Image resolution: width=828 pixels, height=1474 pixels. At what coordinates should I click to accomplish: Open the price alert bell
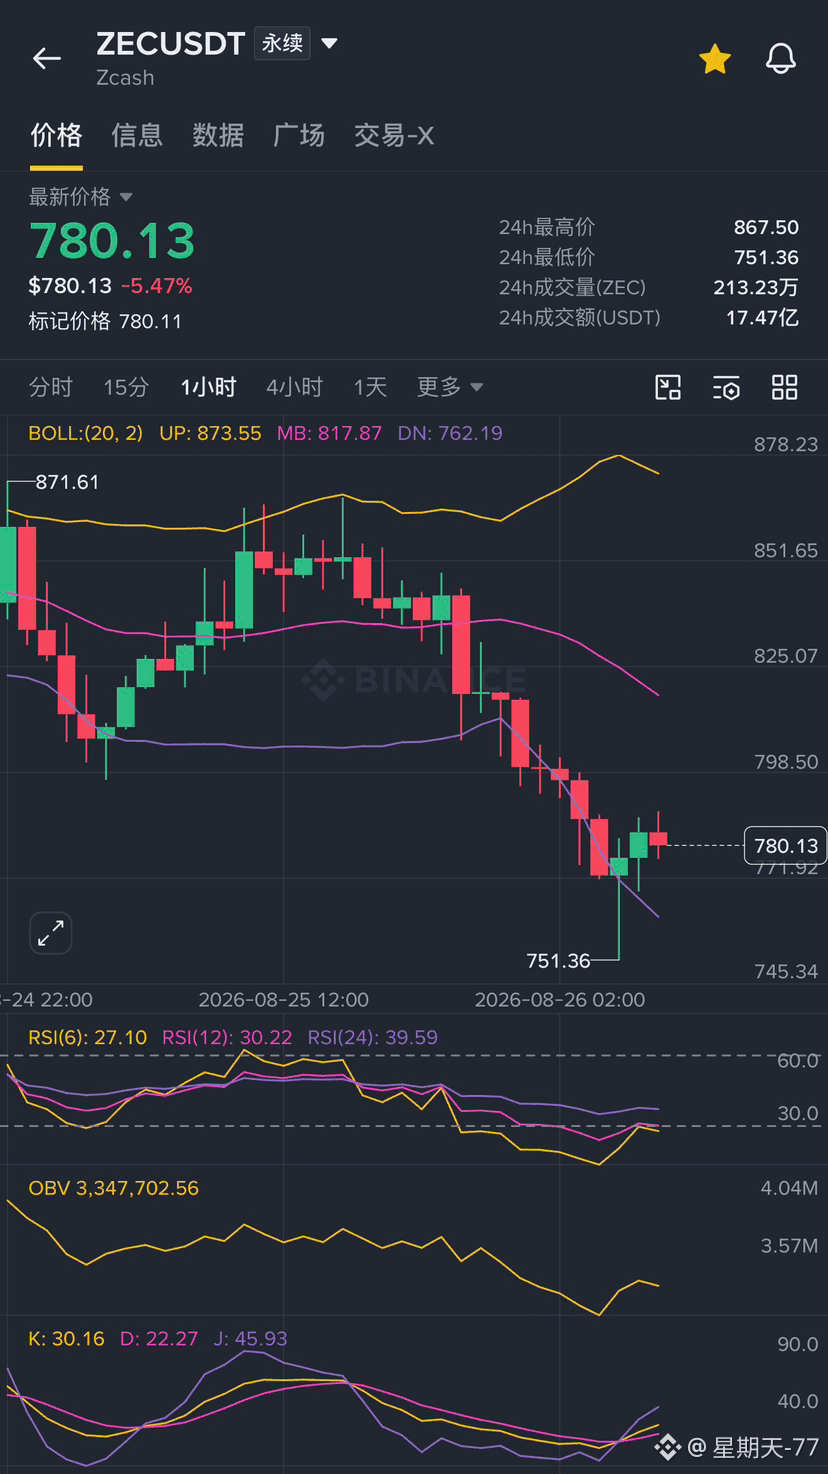[x=781, y=59]
